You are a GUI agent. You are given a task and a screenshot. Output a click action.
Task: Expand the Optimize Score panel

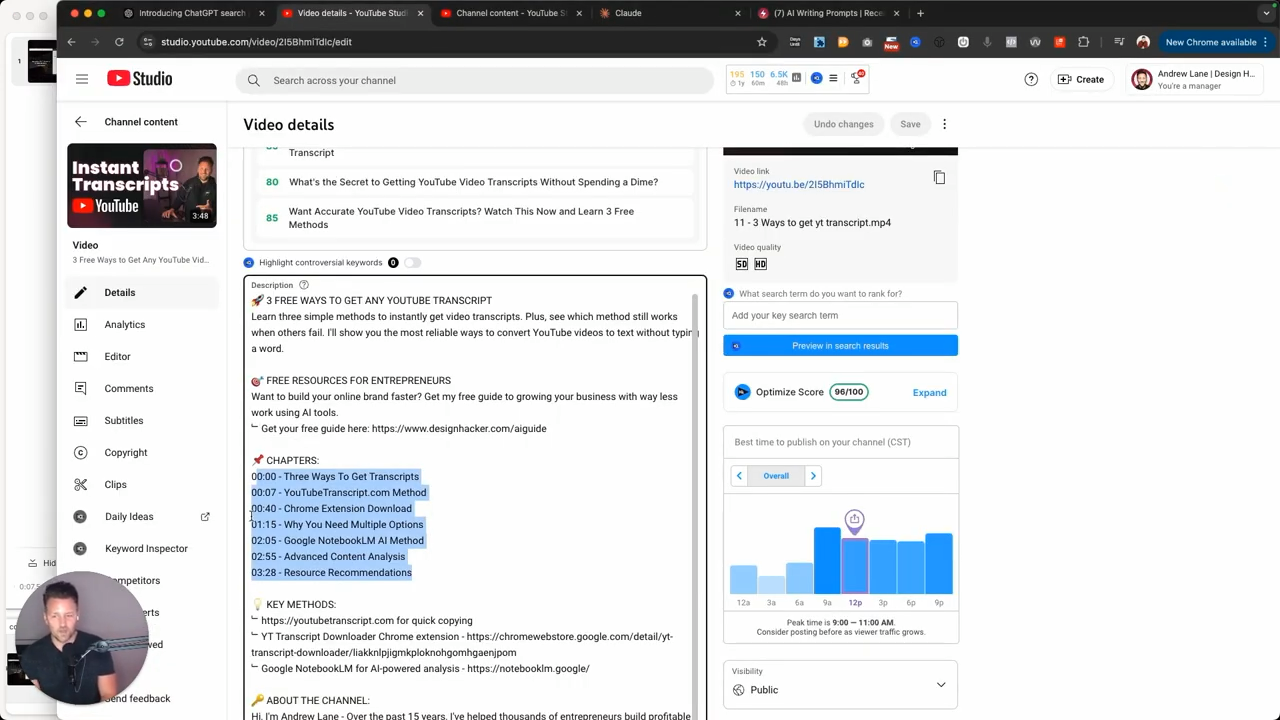(928, 392)
